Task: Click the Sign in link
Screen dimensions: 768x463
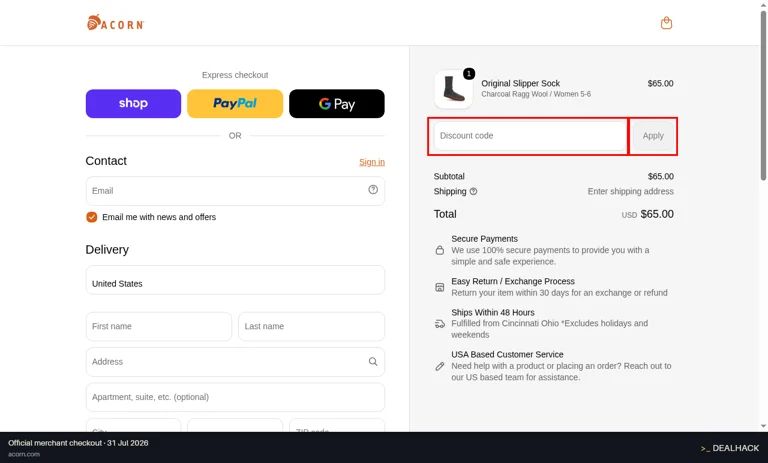Action: coord(372,162)
